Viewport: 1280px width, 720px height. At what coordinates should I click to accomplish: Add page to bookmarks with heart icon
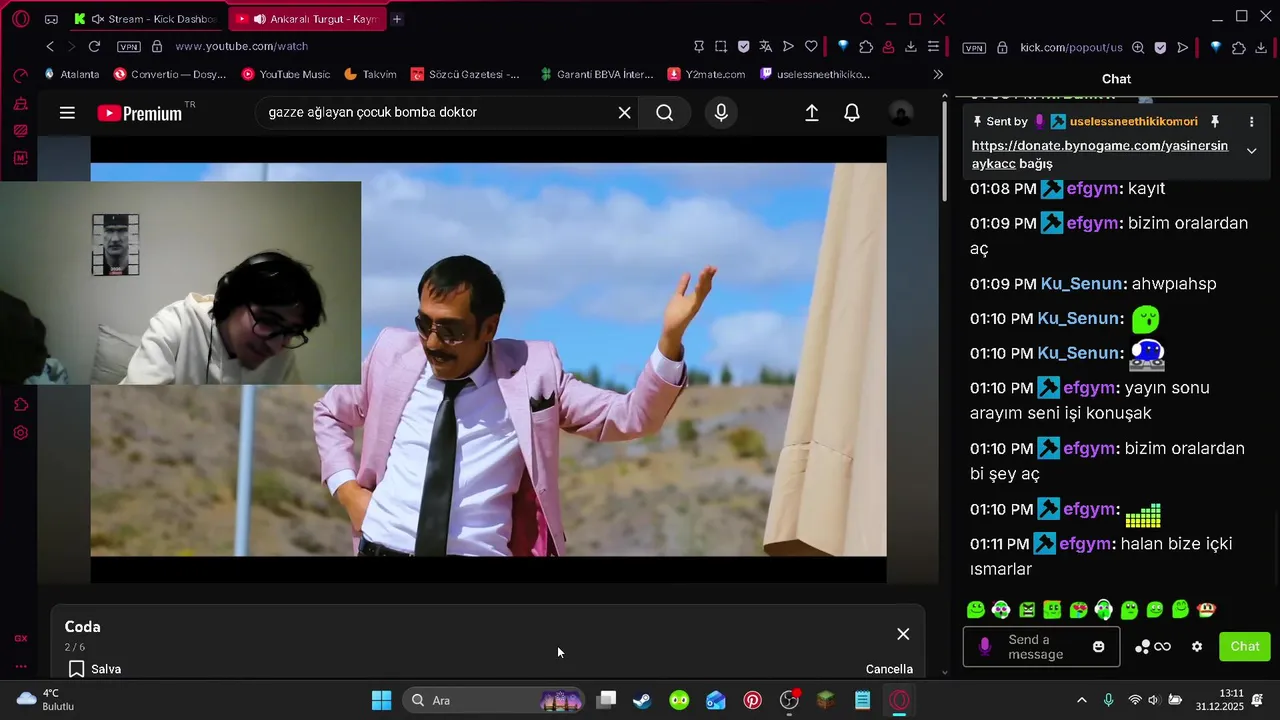(811, 46)
